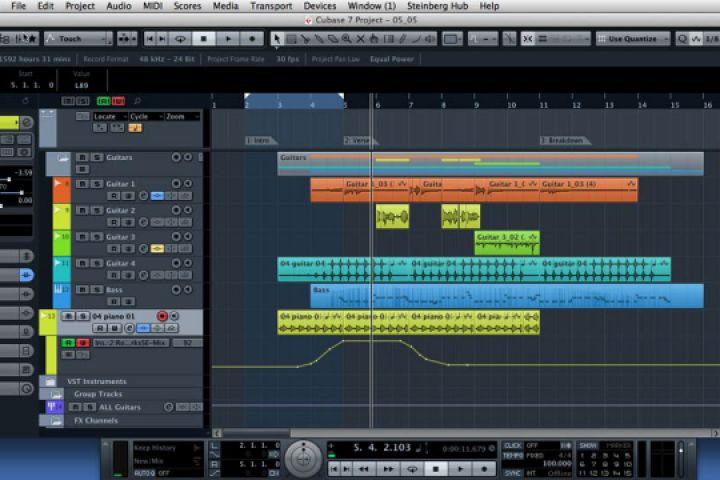Open the color selector dropdown in toolbar
The width and height of the screenshot is (720, 480).
452,39
